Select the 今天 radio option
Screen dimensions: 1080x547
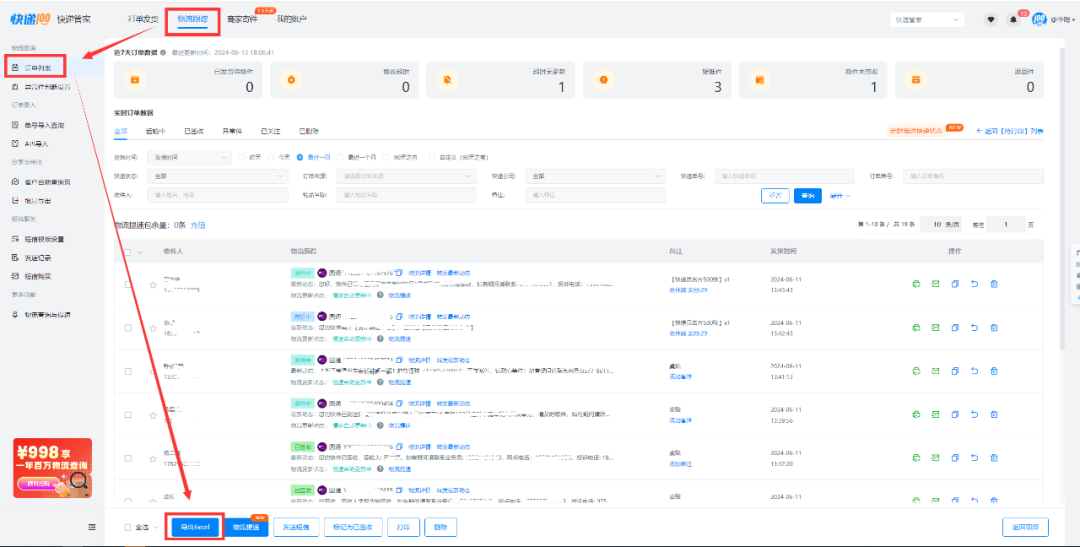271,157
